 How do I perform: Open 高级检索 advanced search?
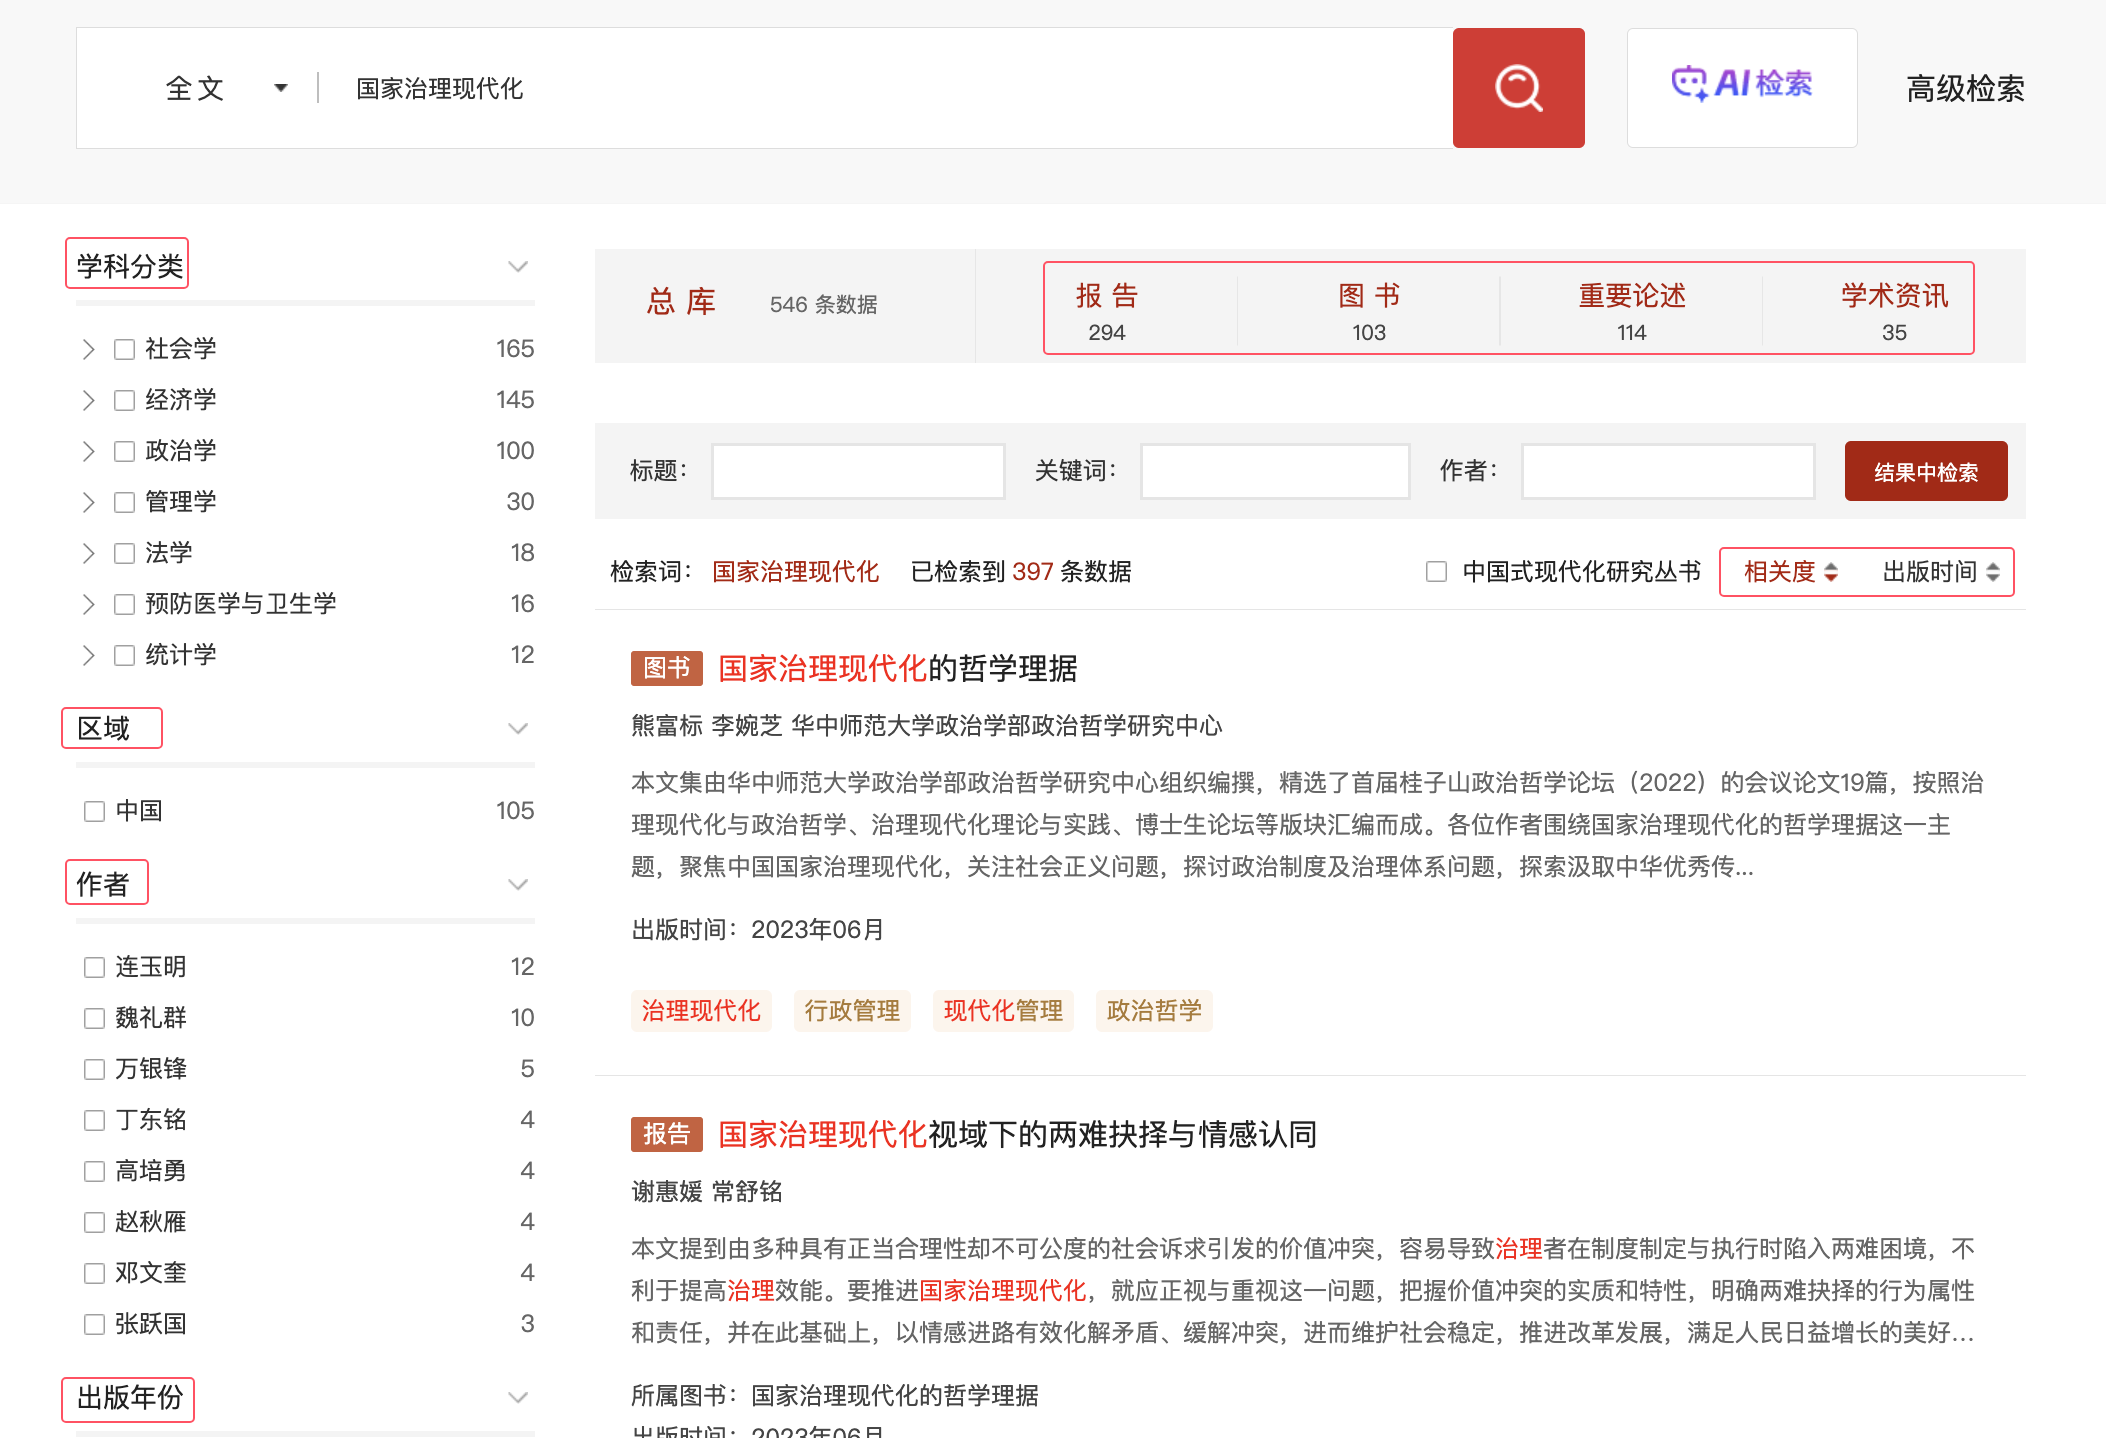1965,88
